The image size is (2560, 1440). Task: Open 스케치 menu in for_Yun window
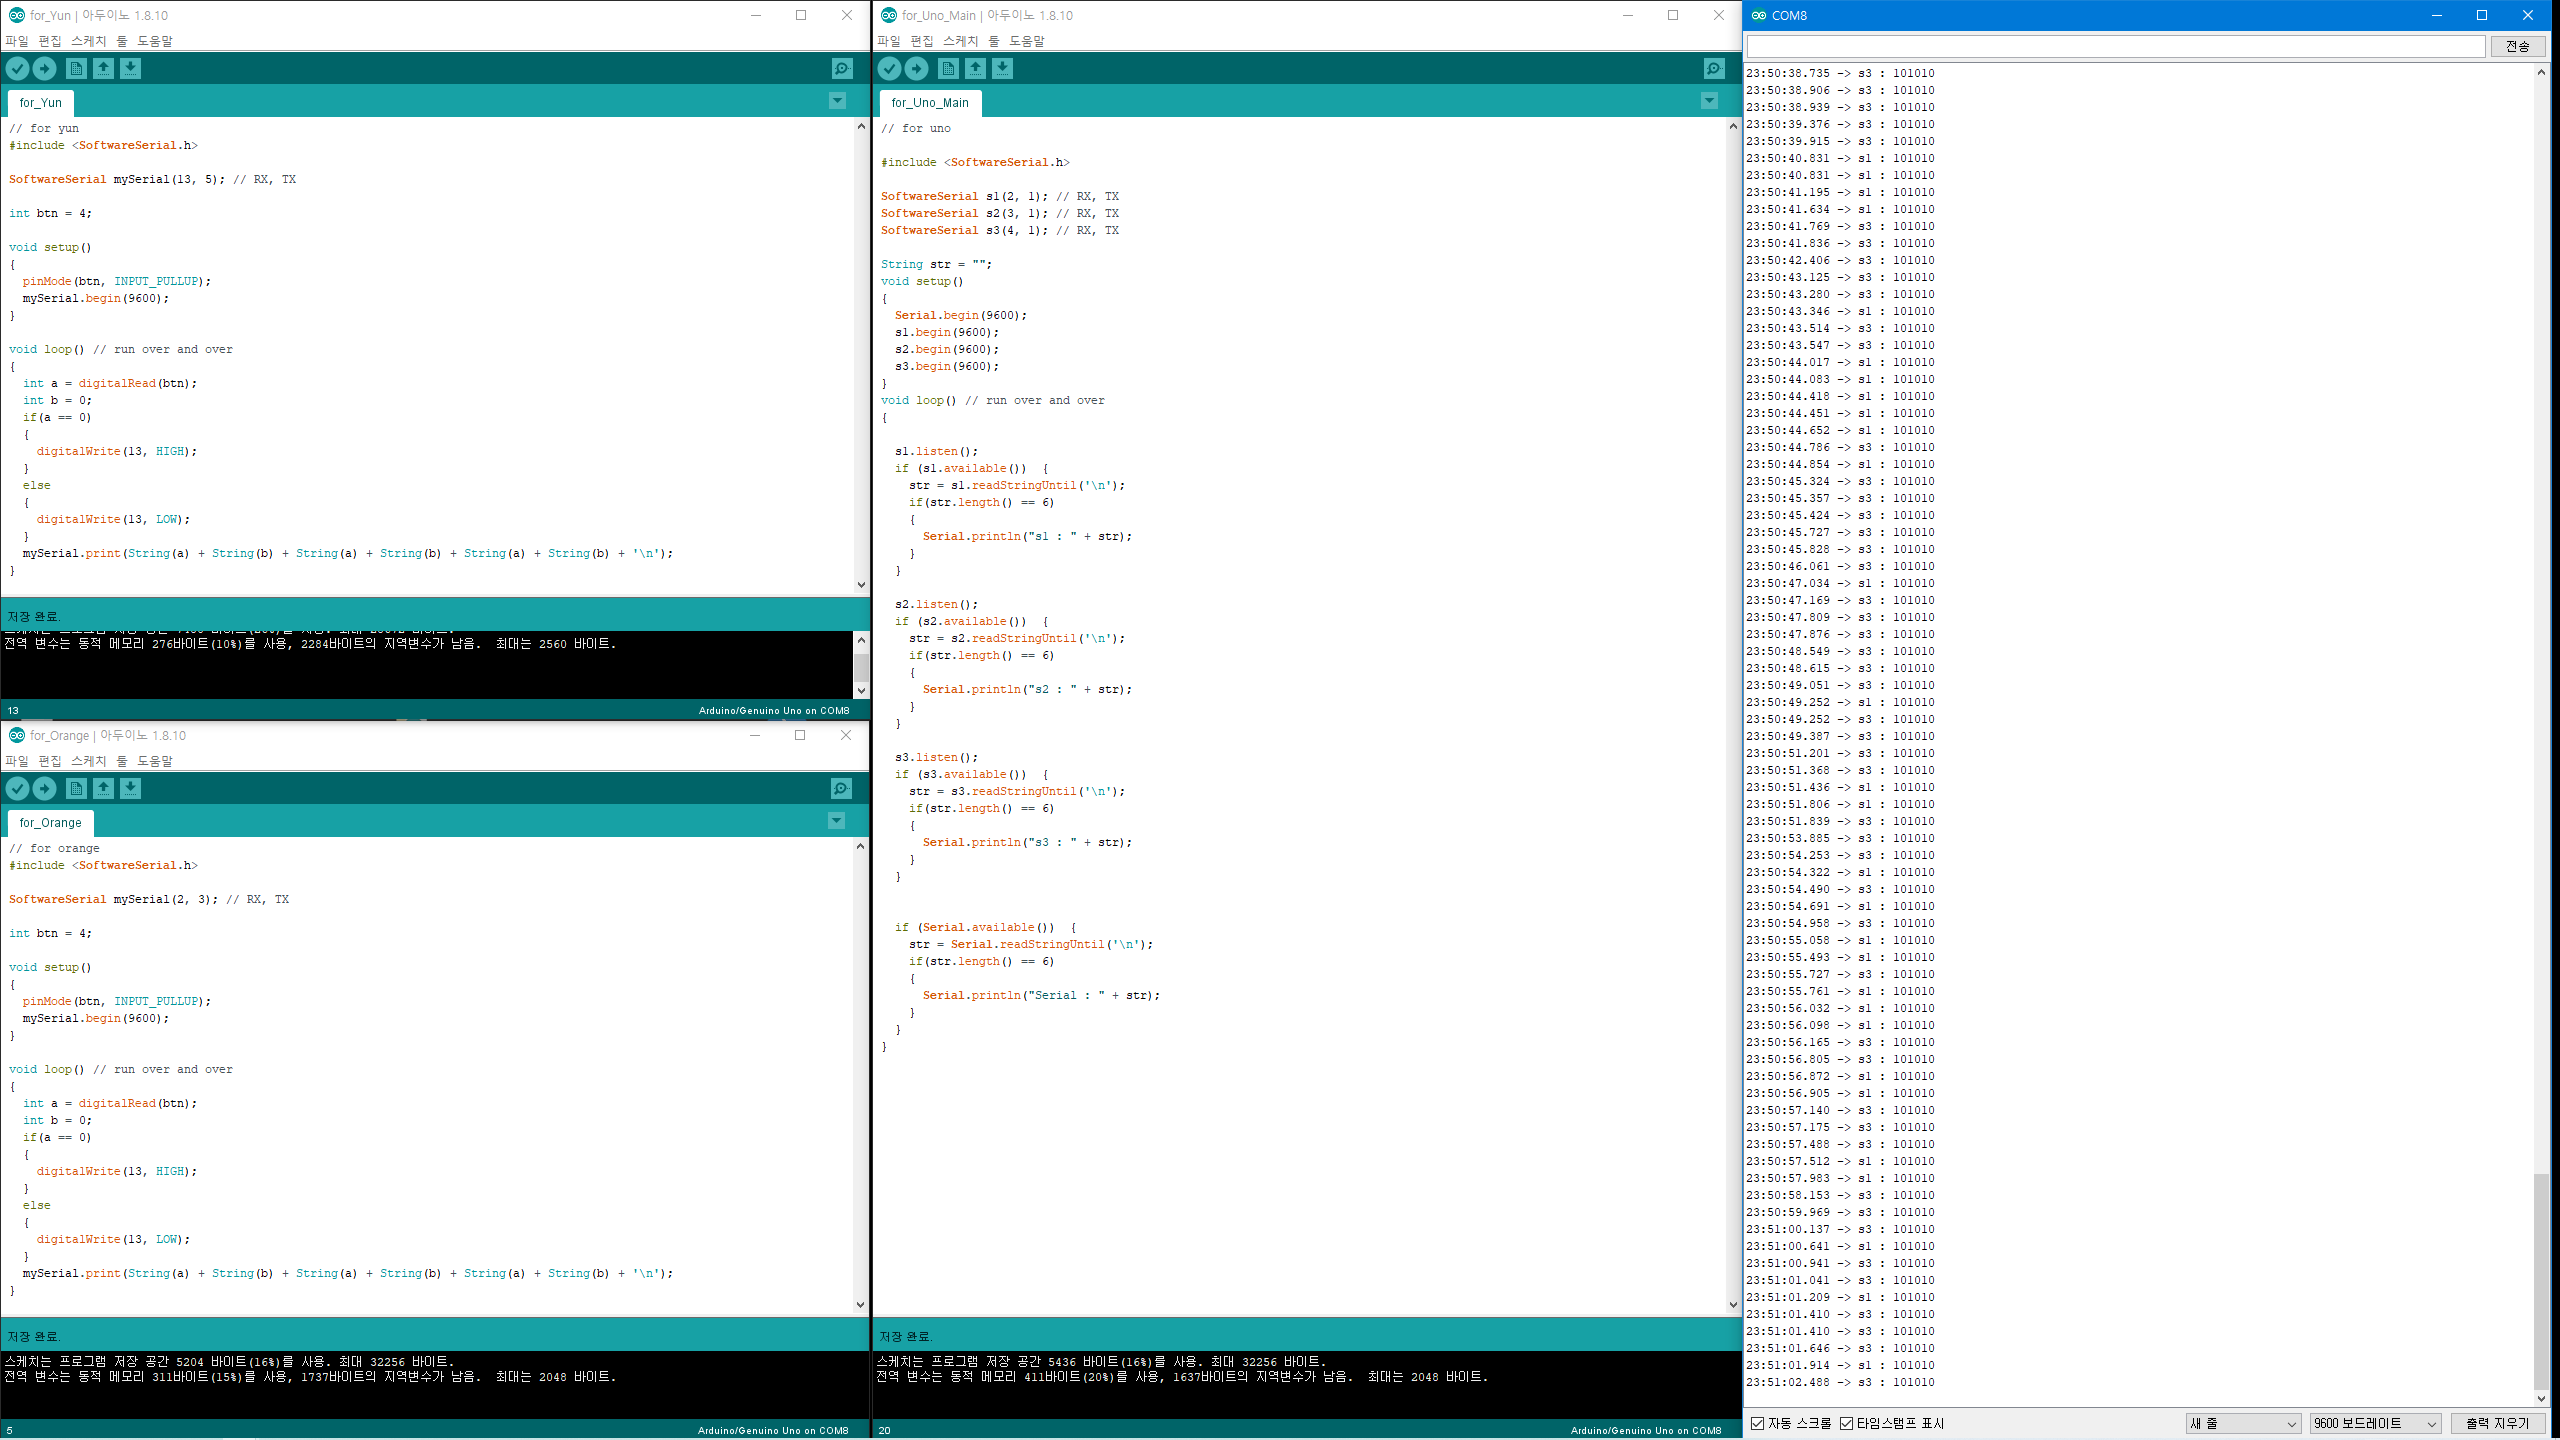88,41
